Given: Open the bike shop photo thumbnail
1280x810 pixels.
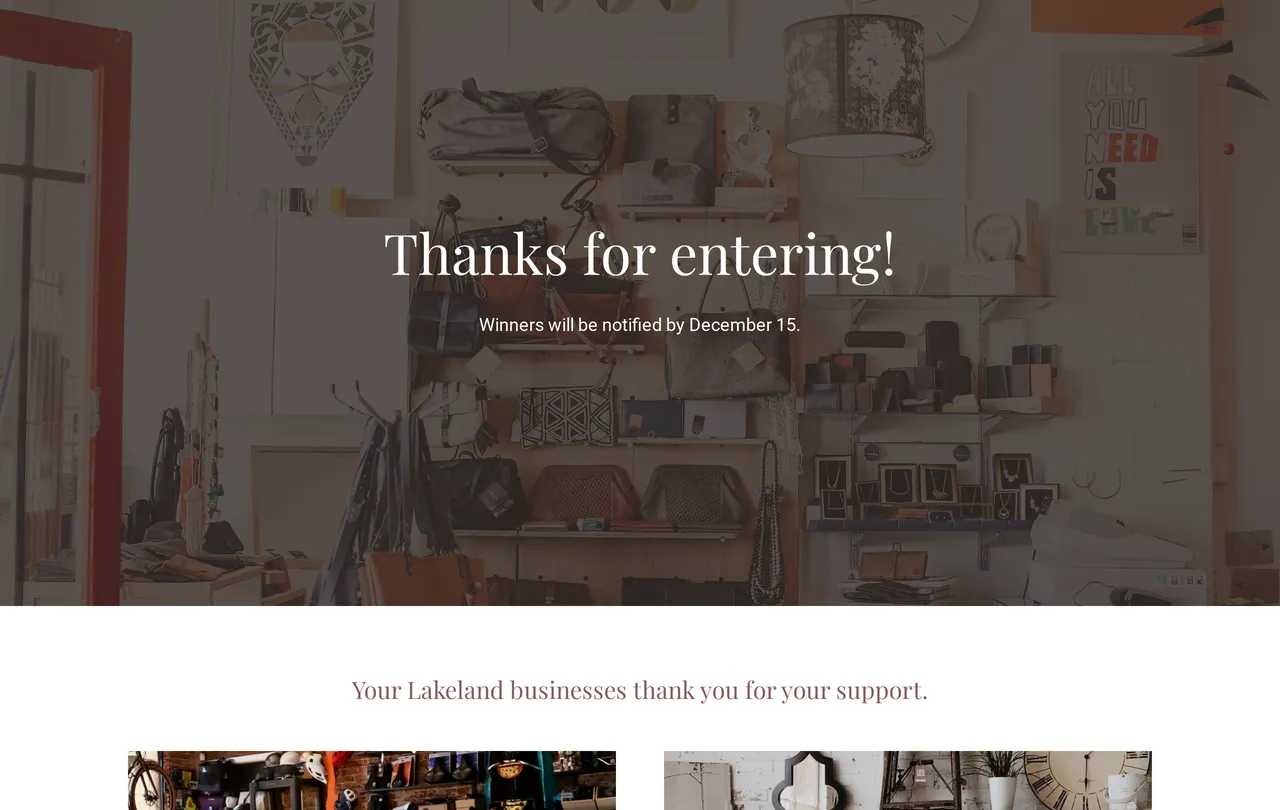Looking at the screenshot, I should 372,781.
